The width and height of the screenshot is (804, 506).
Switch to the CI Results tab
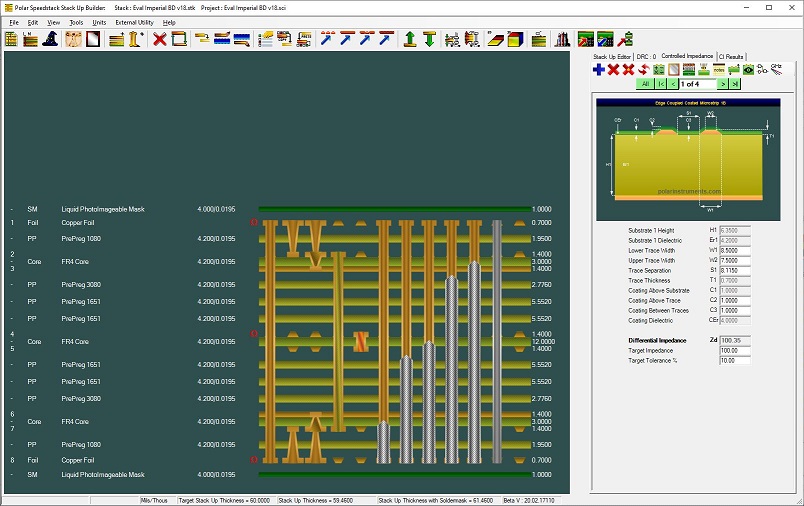(731, 56)
